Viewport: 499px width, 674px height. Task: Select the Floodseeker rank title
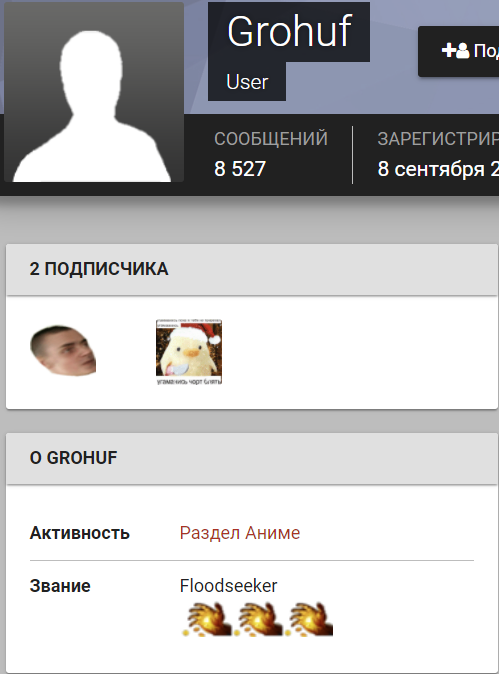[x=228, y=586]
